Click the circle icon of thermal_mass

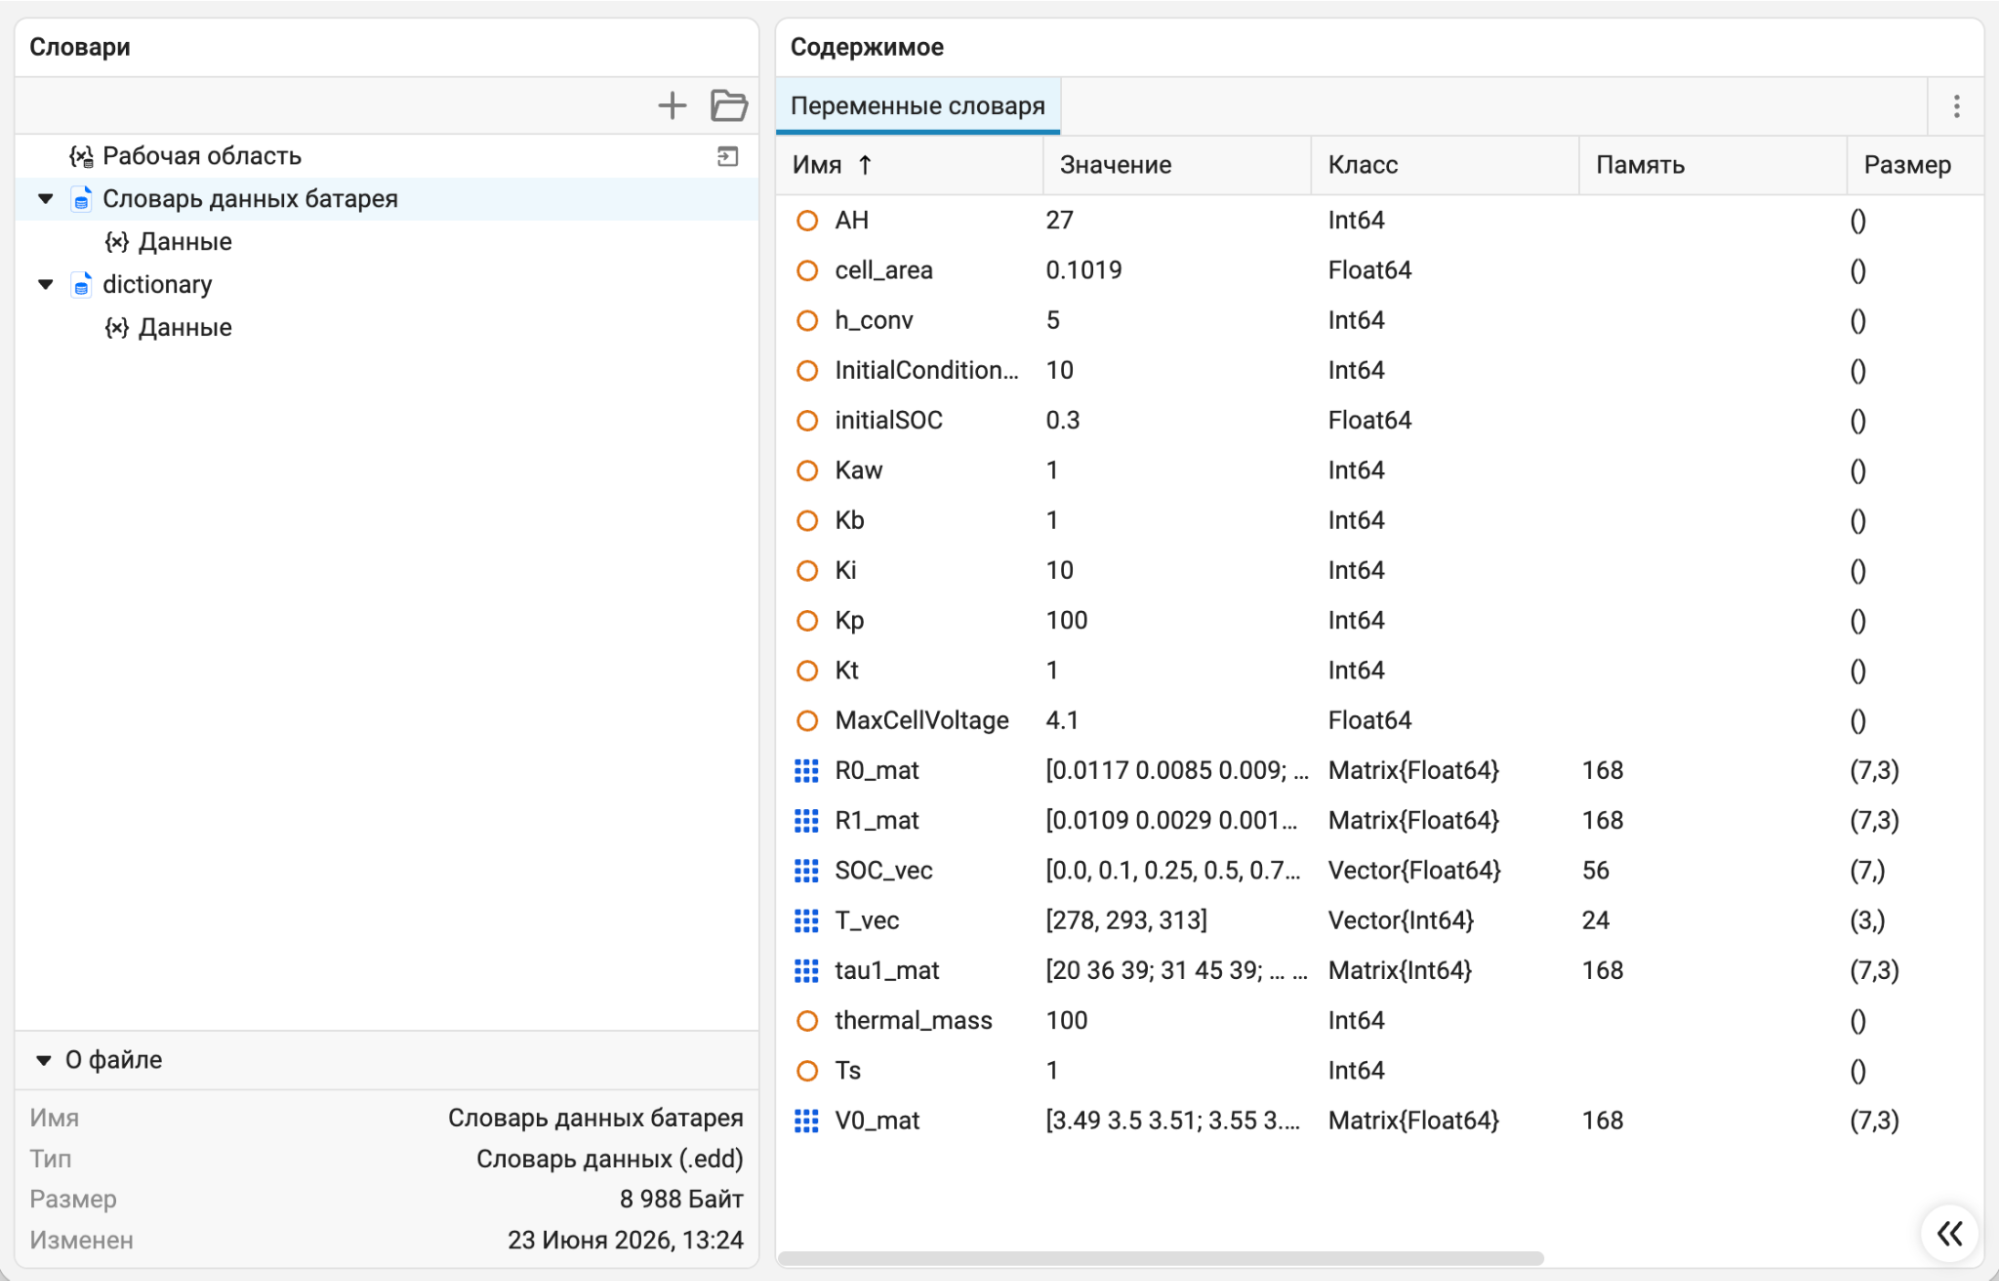(807, 1020)
